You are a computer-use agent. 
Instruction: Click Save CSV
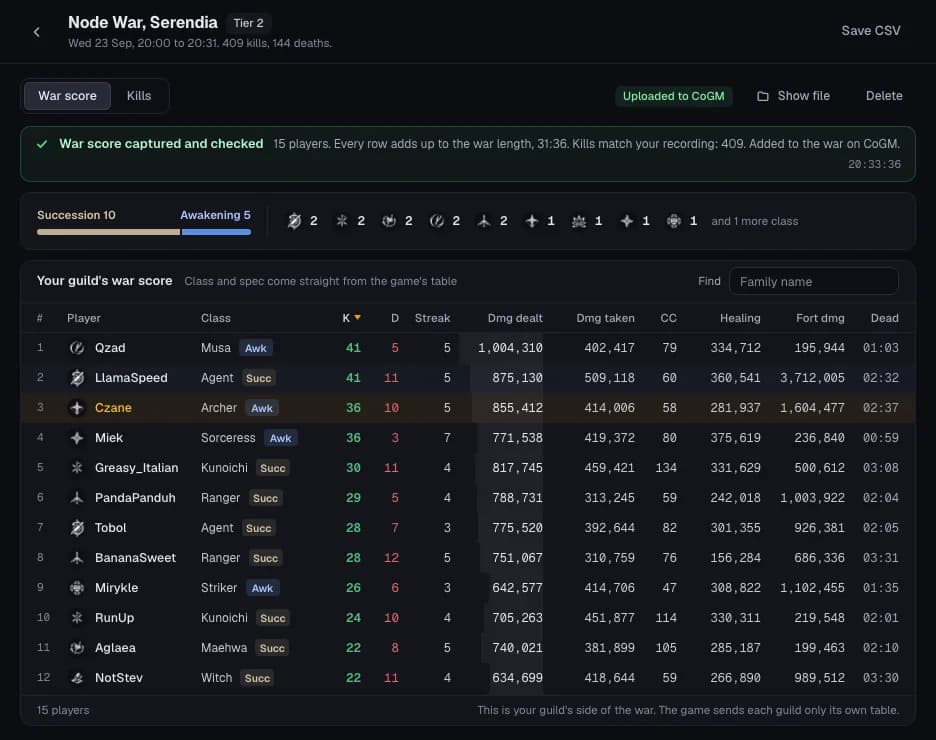click(x=871, y=30)
